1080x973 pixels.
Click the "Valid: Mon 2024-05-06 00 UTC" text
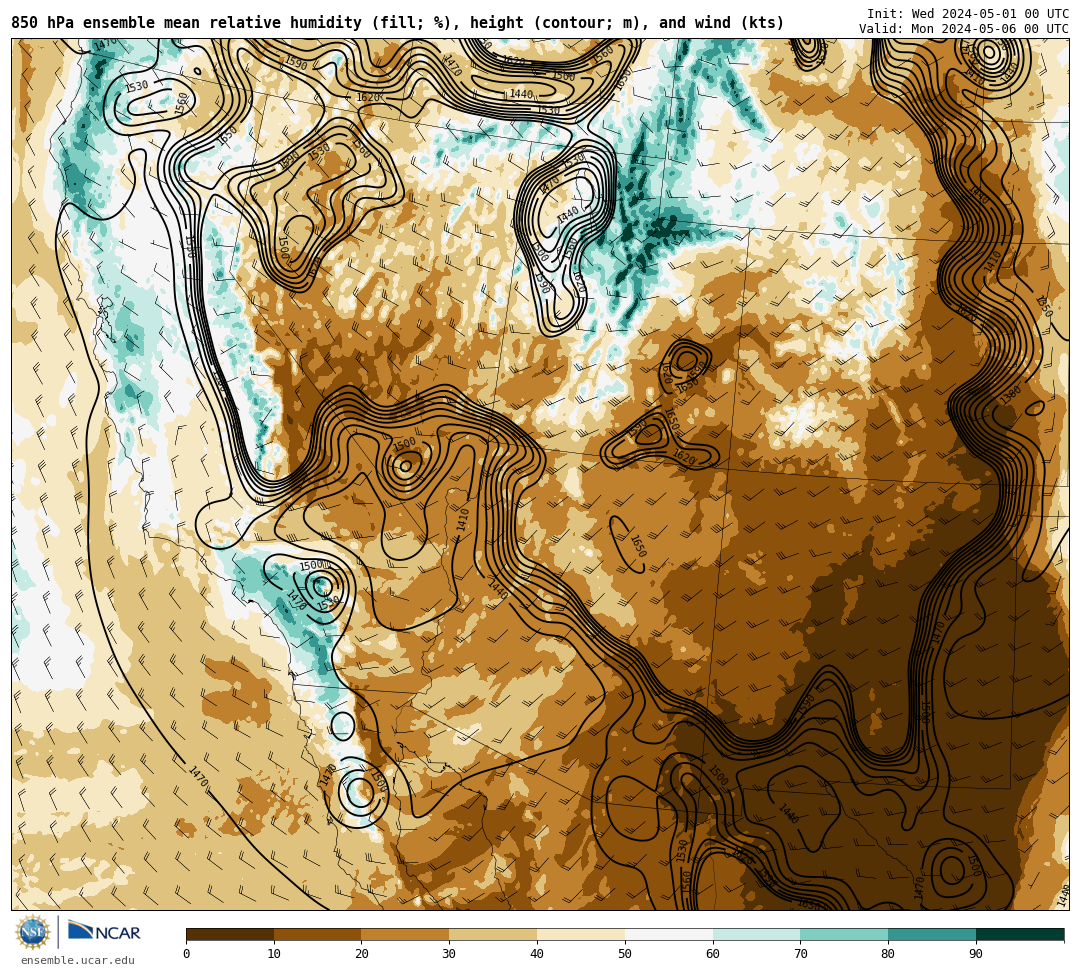coord(964,29)
